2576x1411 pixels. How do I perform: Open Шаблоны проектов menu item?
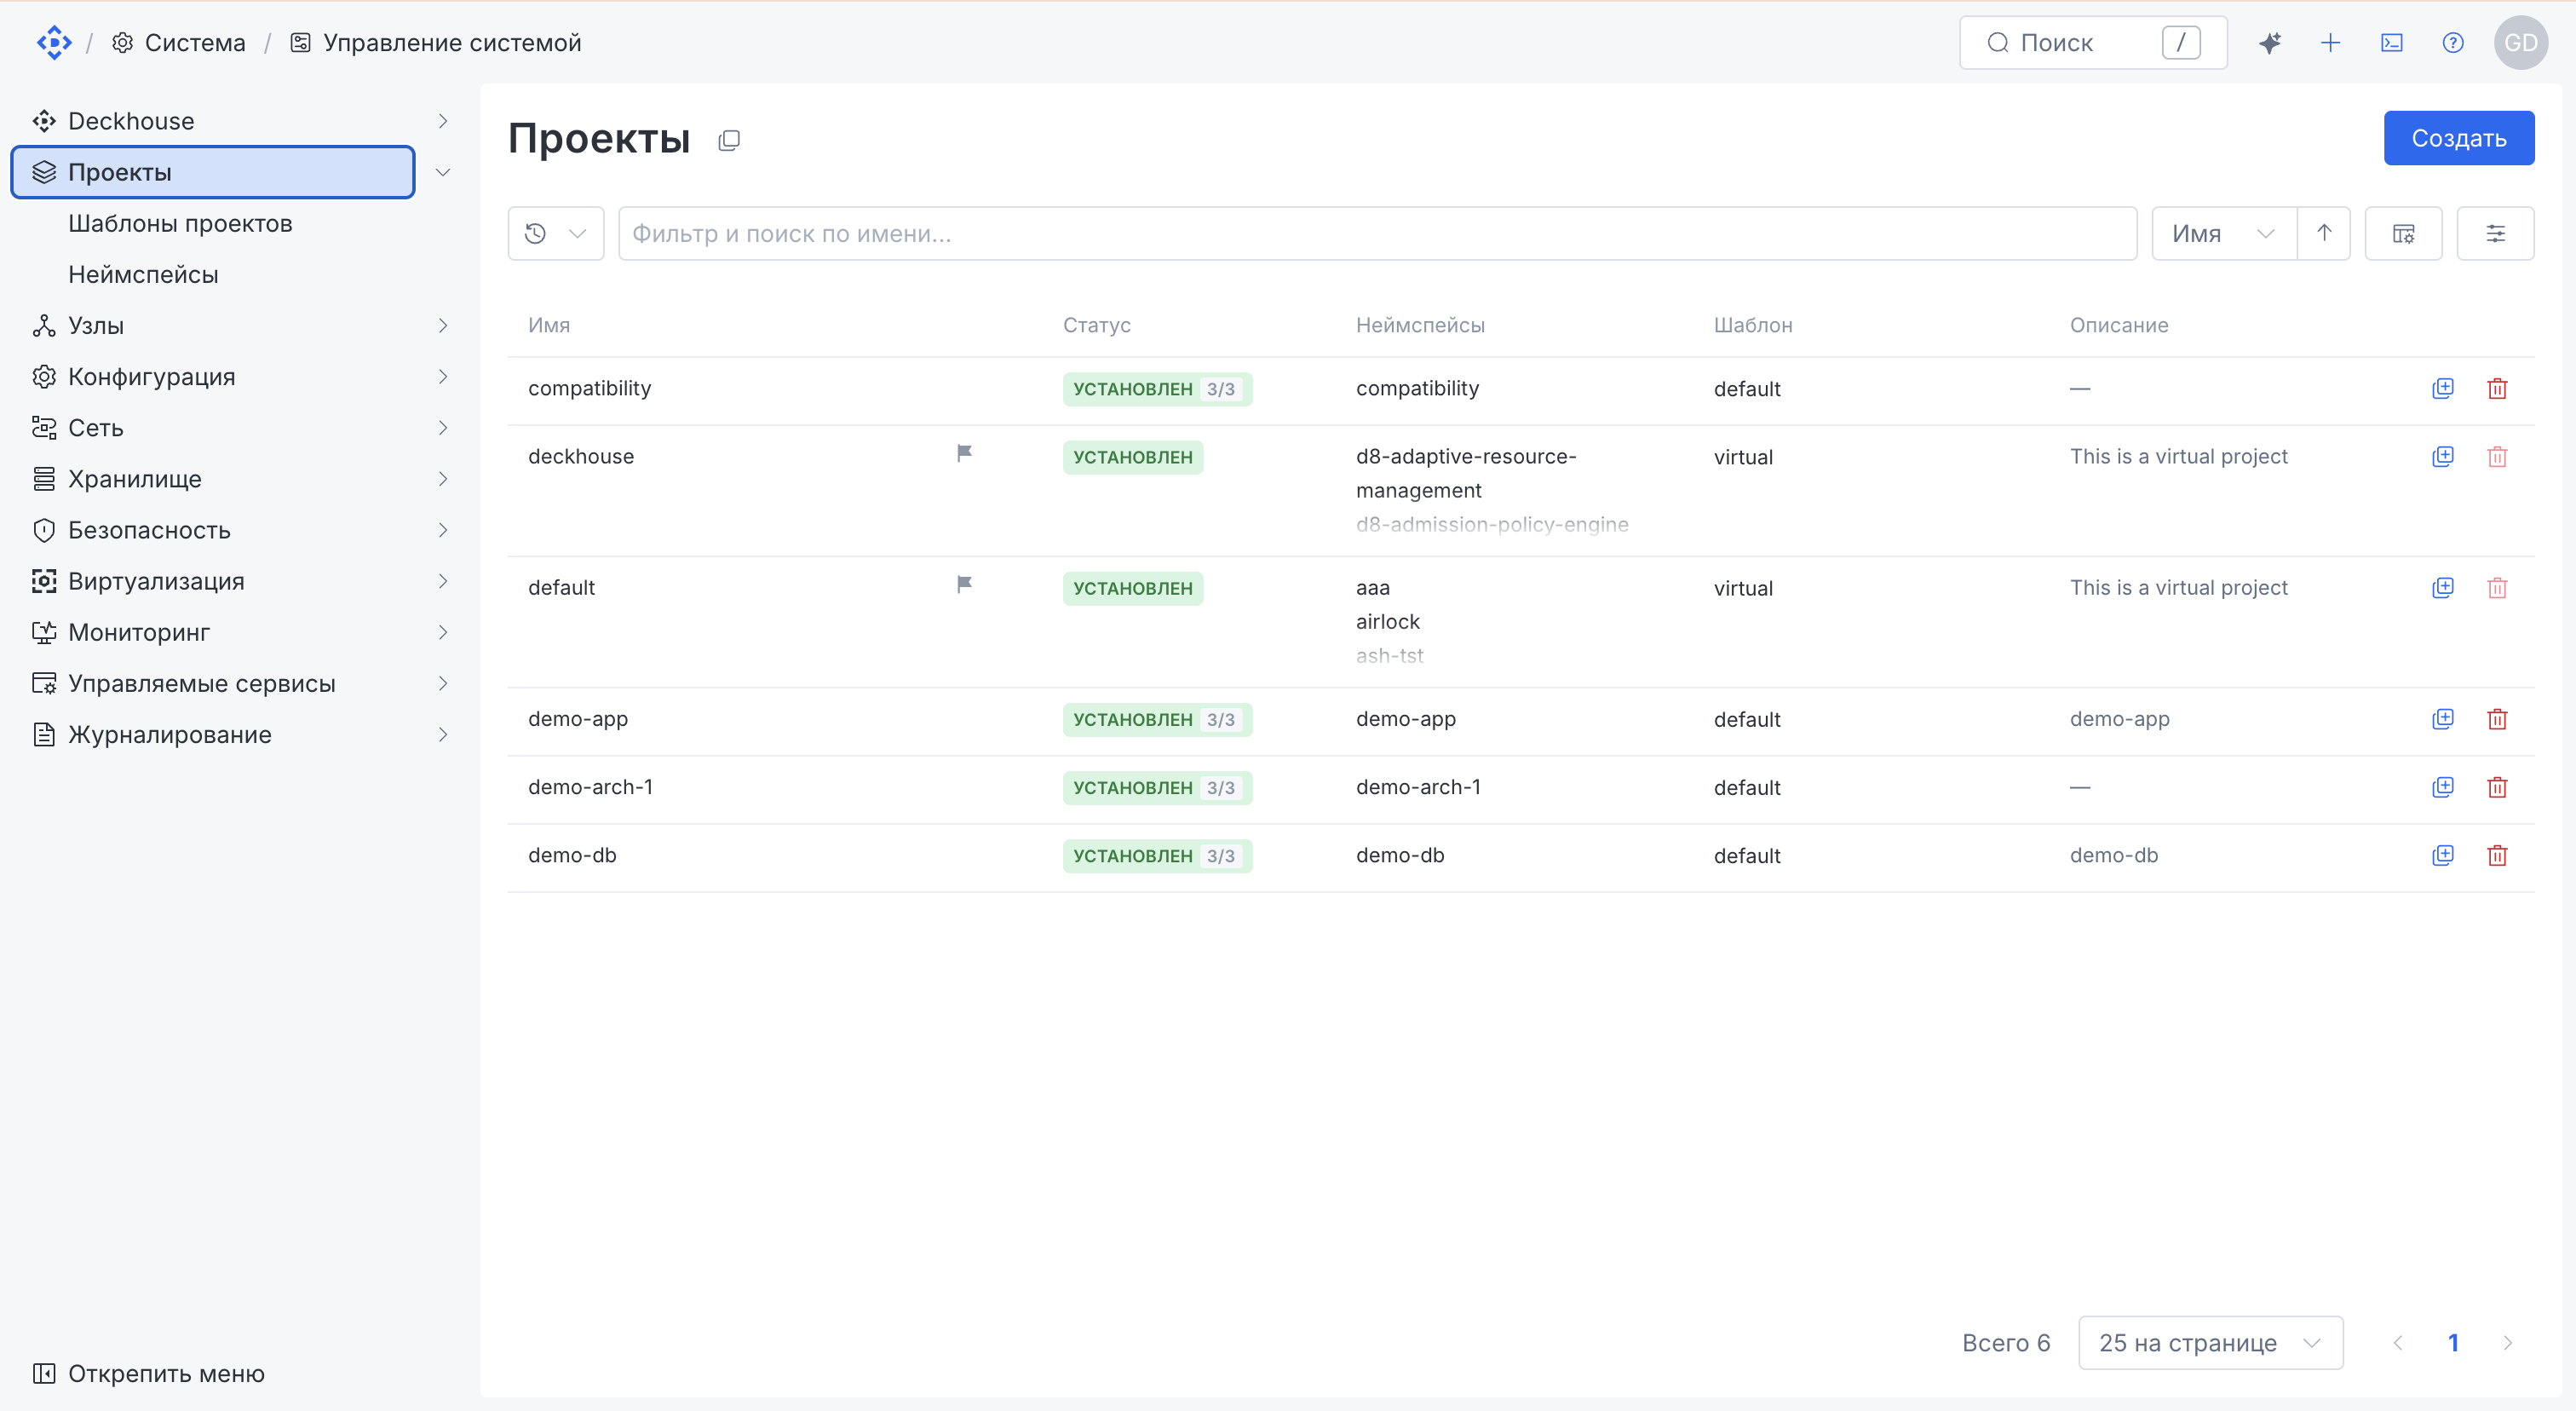click(180, 223)
